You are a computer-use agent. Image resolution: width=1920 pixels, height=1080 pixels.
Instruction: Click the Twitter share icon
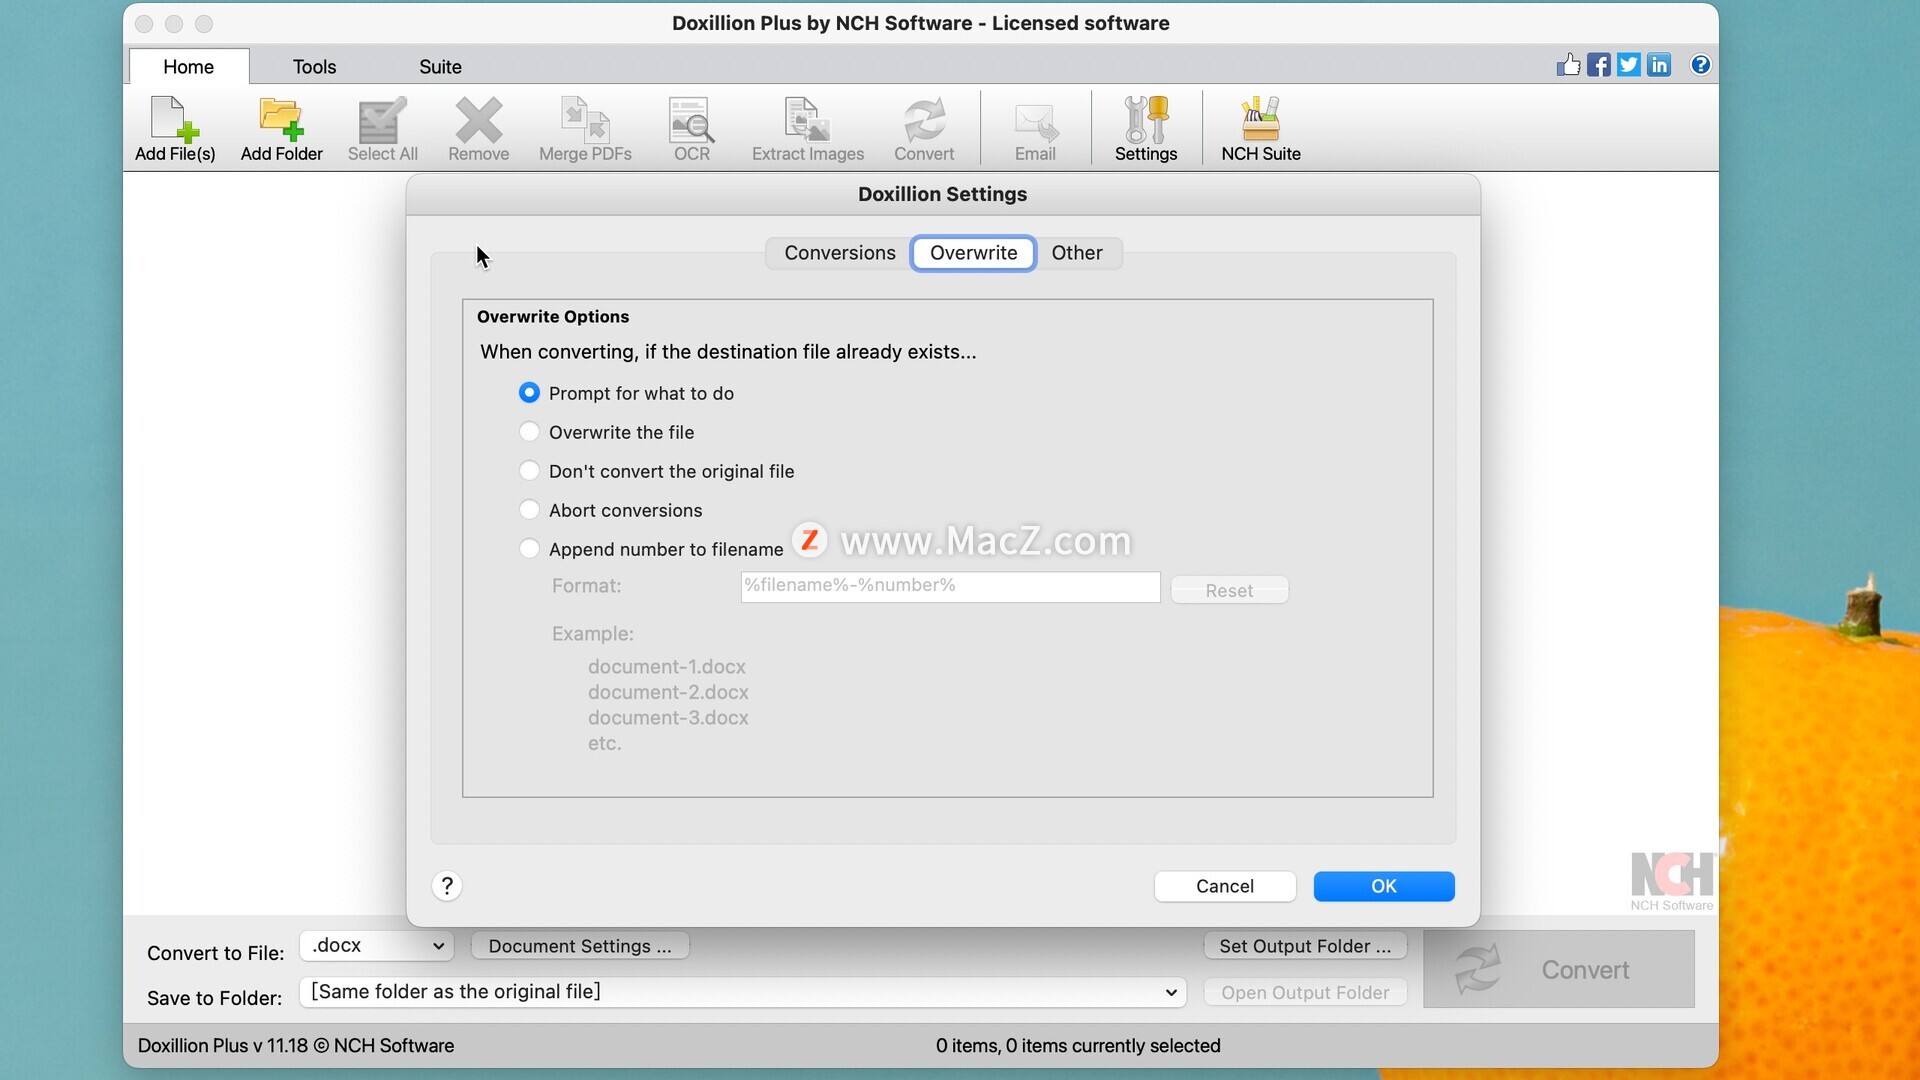pyautogui.click(x=1628, y=65)
